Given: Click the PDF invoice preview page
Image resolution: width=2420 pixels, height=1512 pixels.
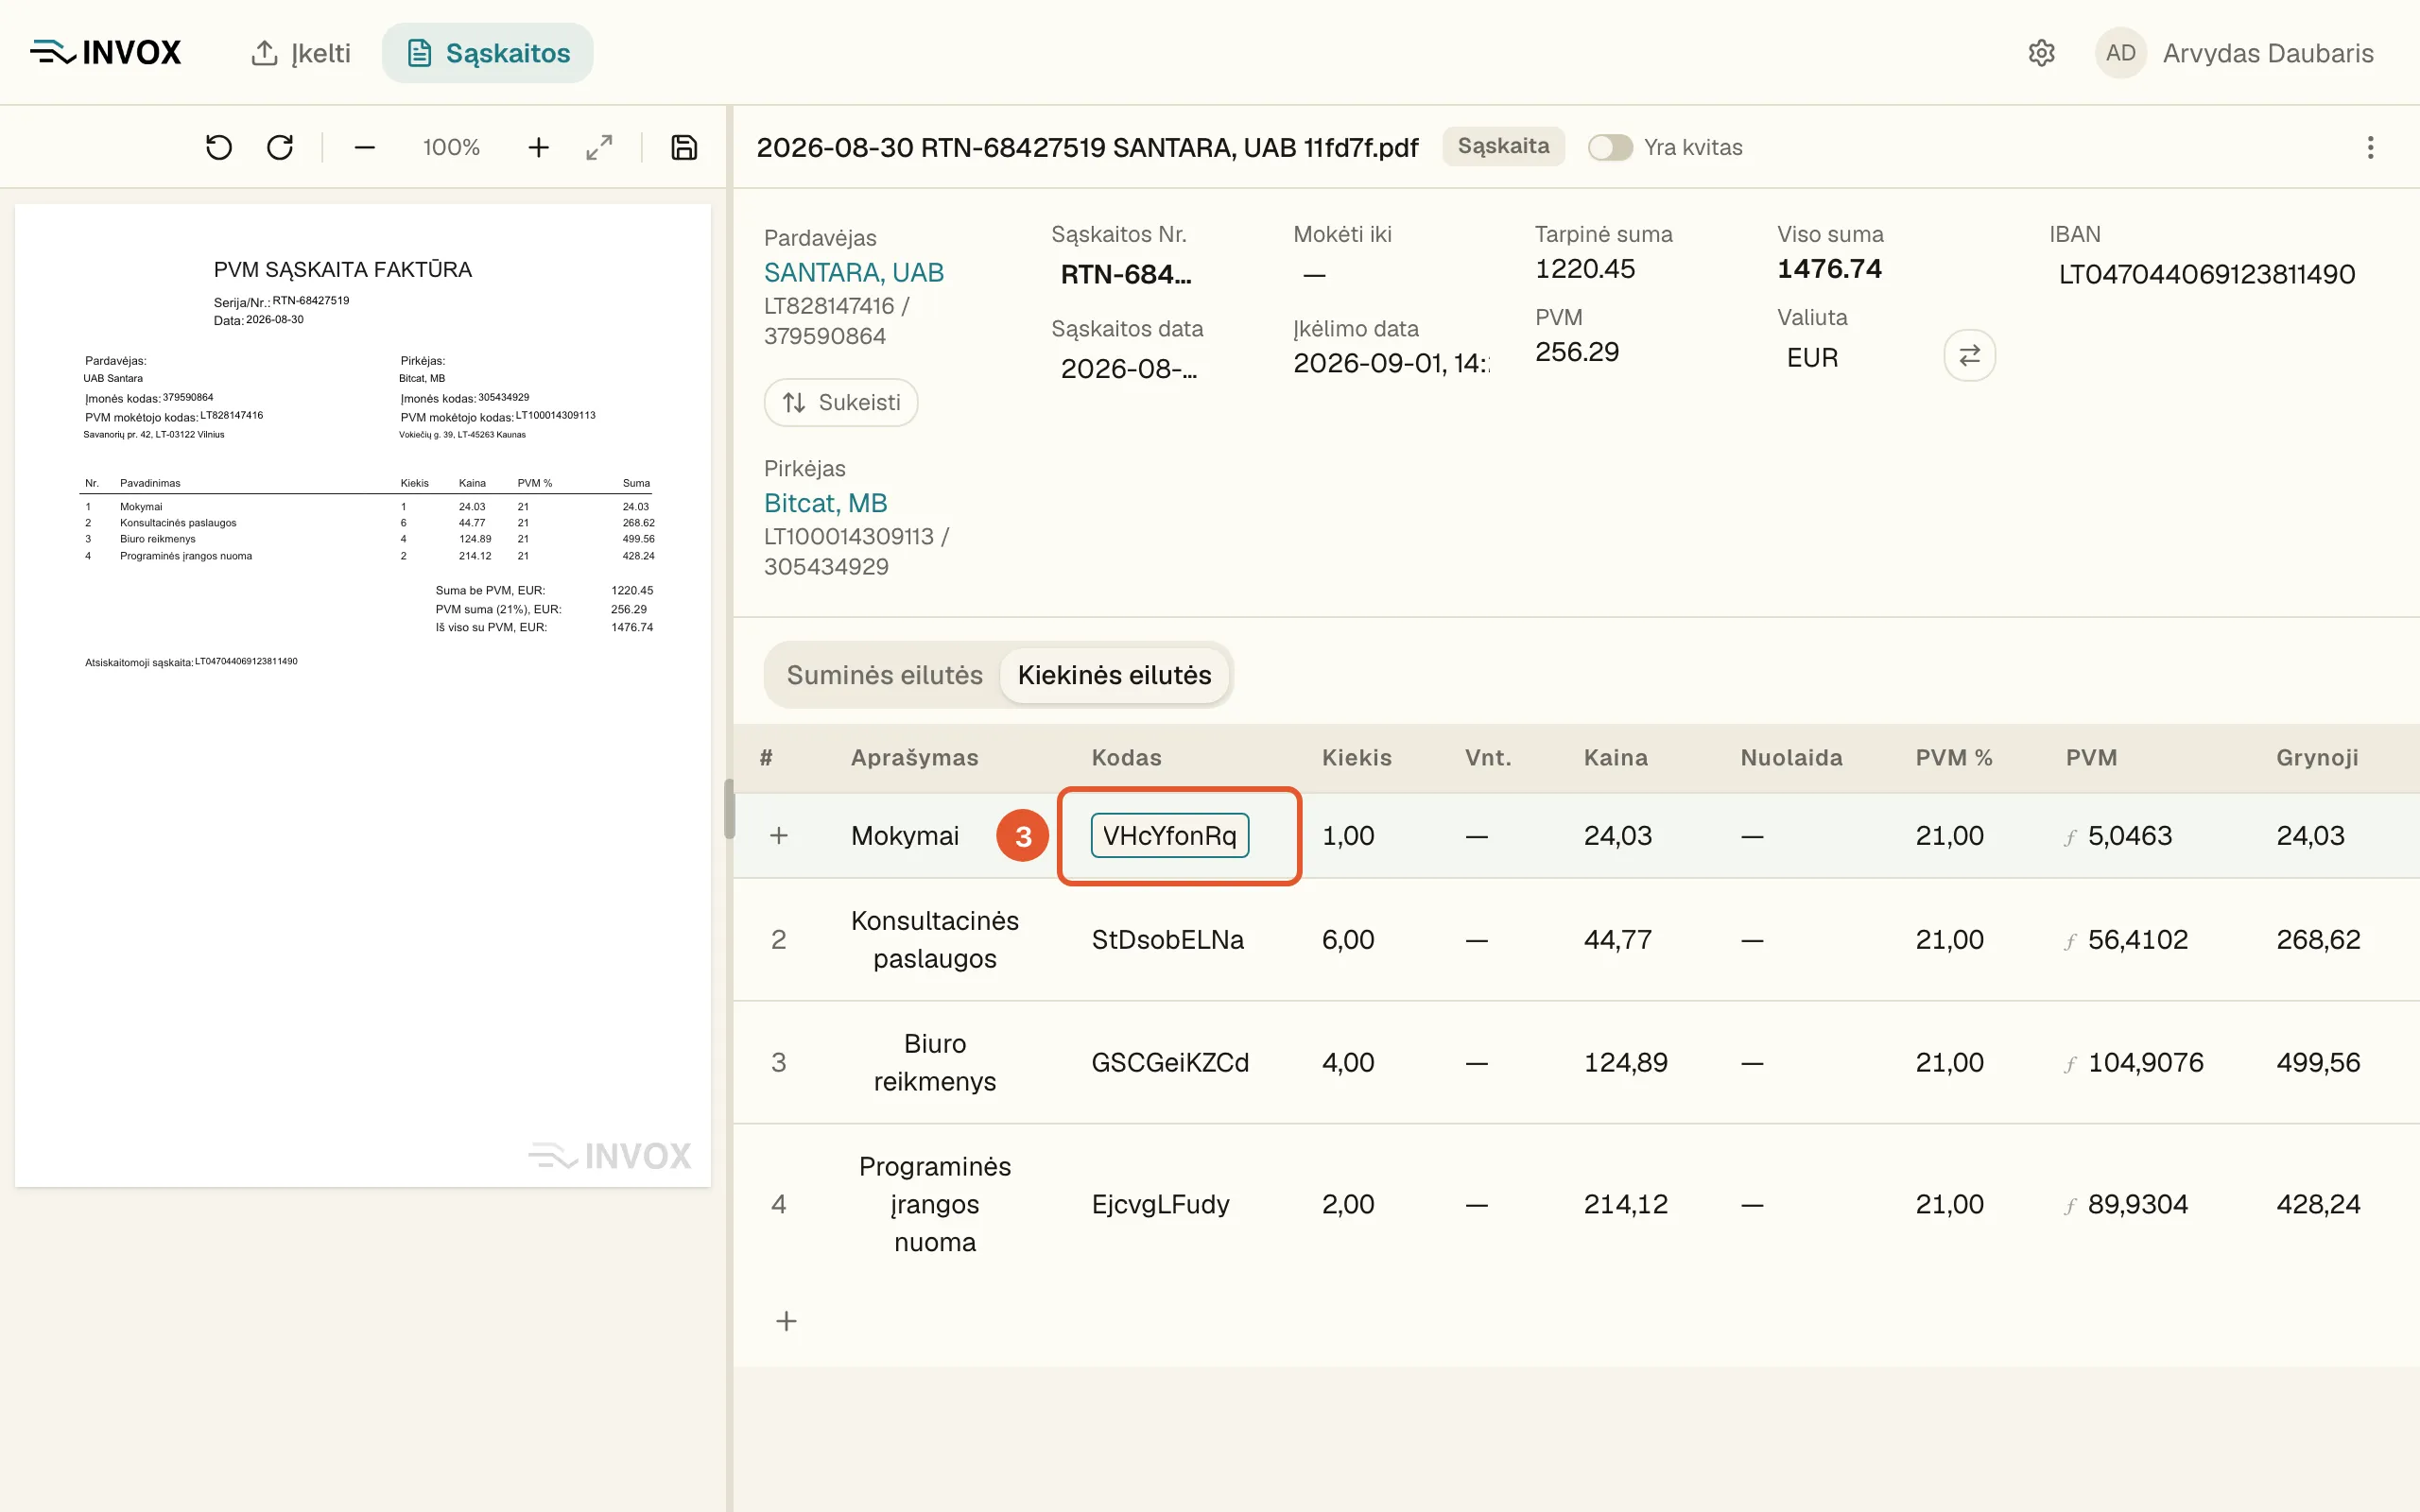Looking at the screenshot, I should (363, 695).
